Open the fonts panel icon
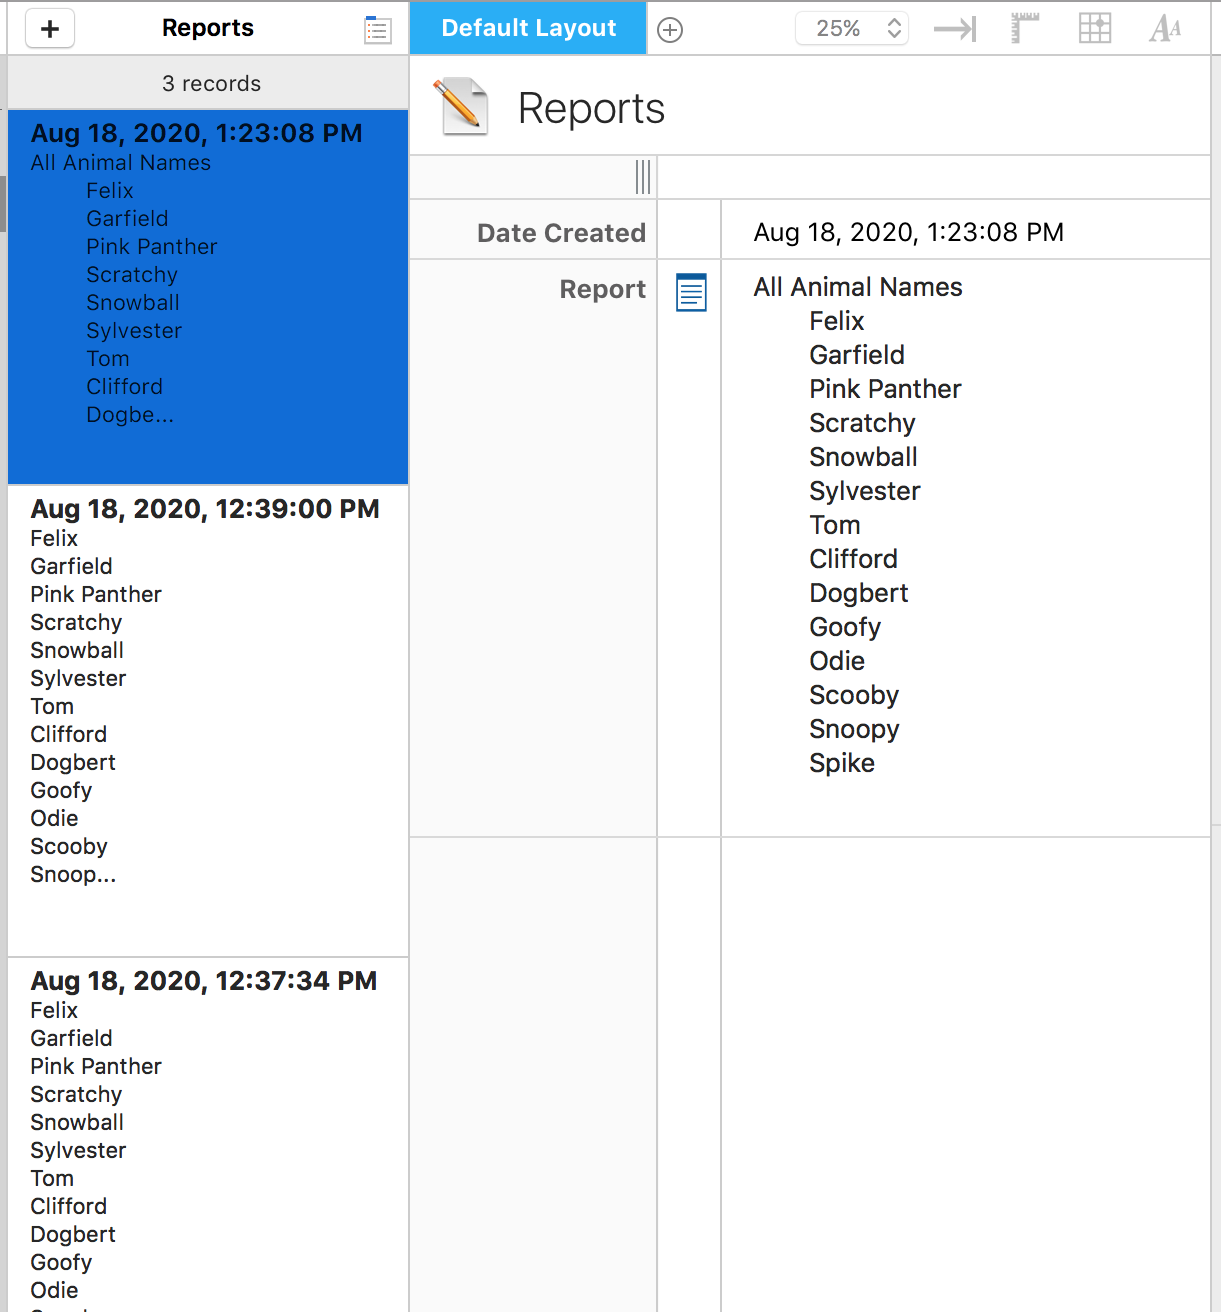This screenshot has height=1312, width=1221. pos(1165,28)
